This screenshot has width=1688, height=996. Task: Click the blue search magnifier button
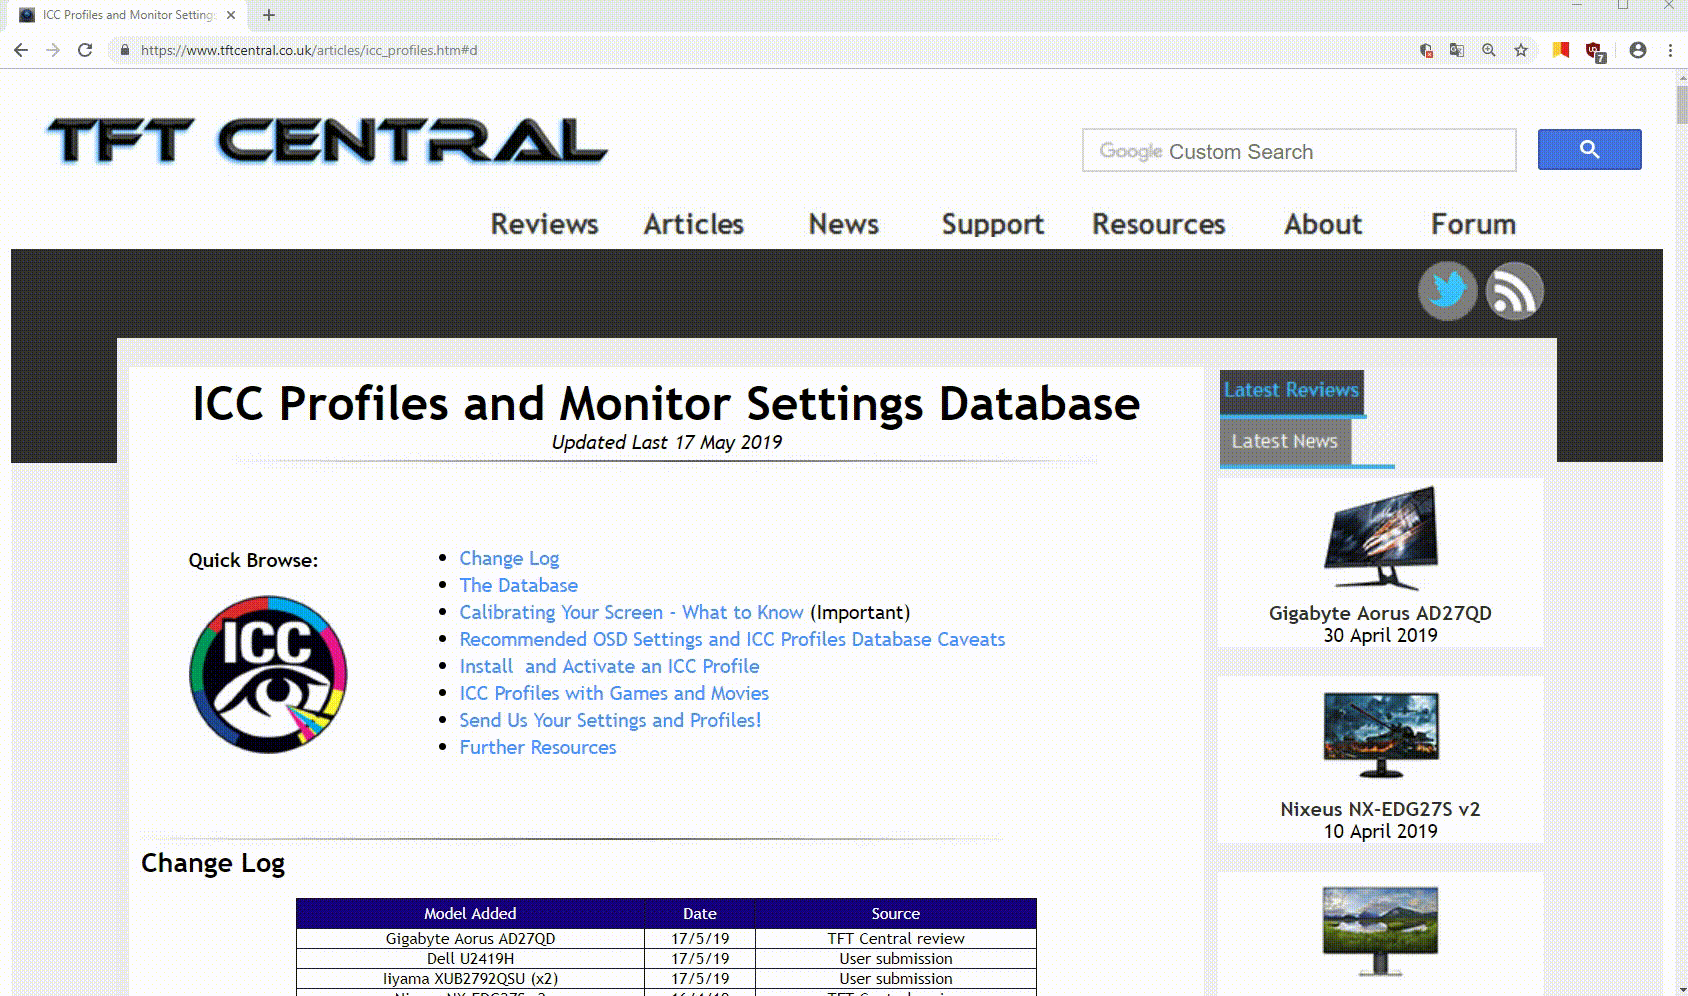click(x=1589, y=150)
